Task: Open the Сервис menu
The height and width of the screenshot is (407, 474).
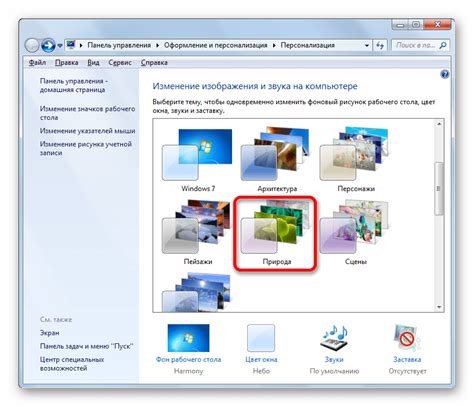Action: pyautogui.click(x=120, y=62)
